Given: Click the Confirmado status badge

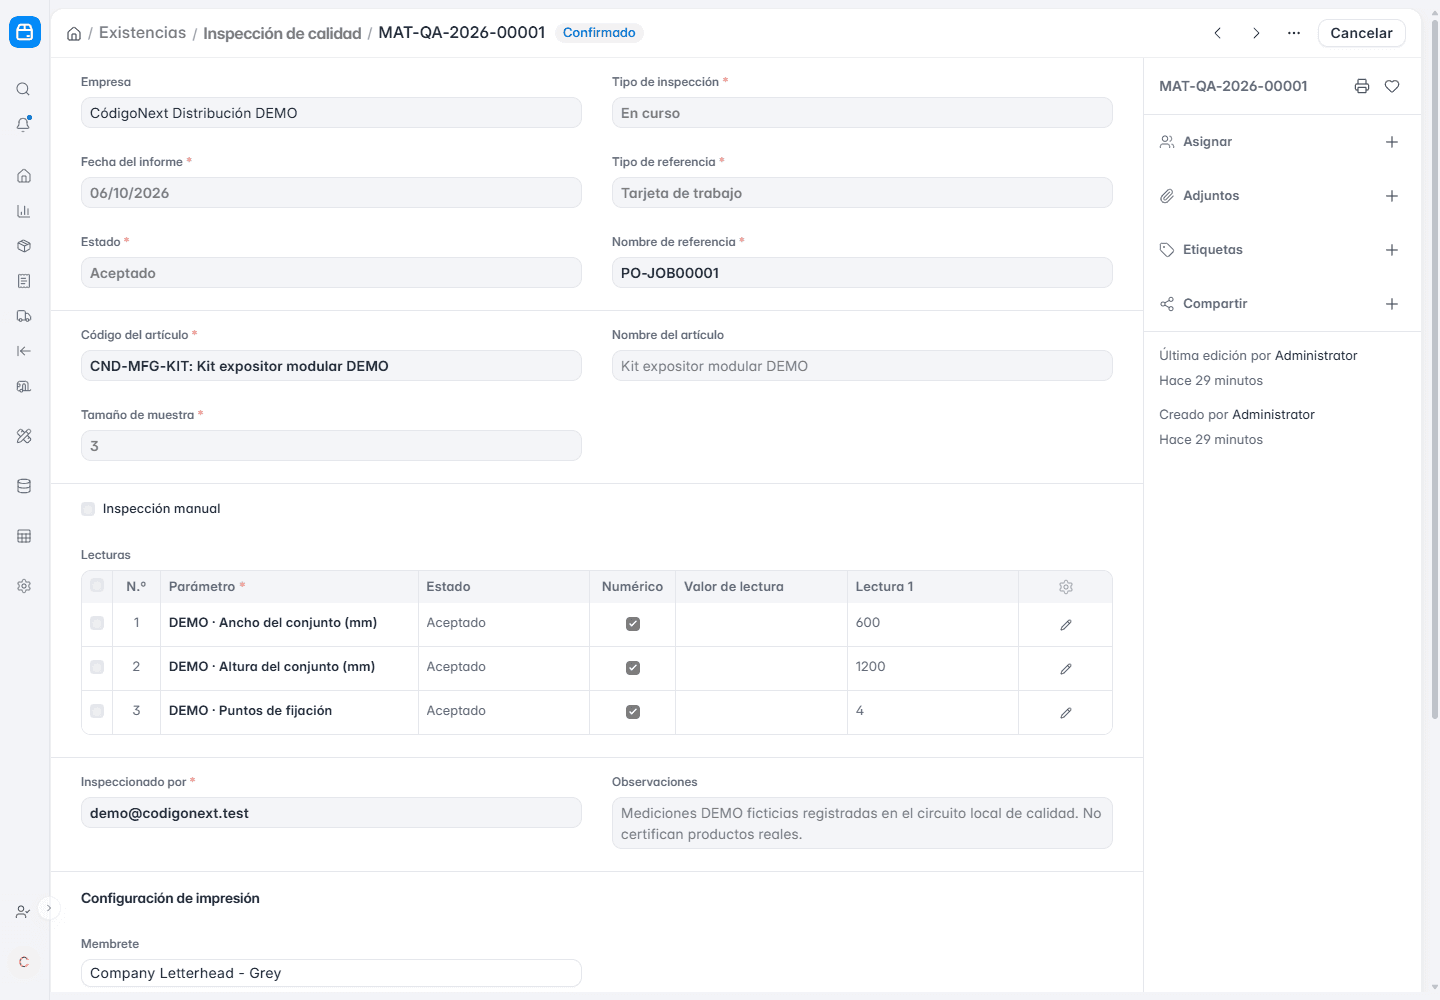Looking at the screenshot, I should [599, 33].
